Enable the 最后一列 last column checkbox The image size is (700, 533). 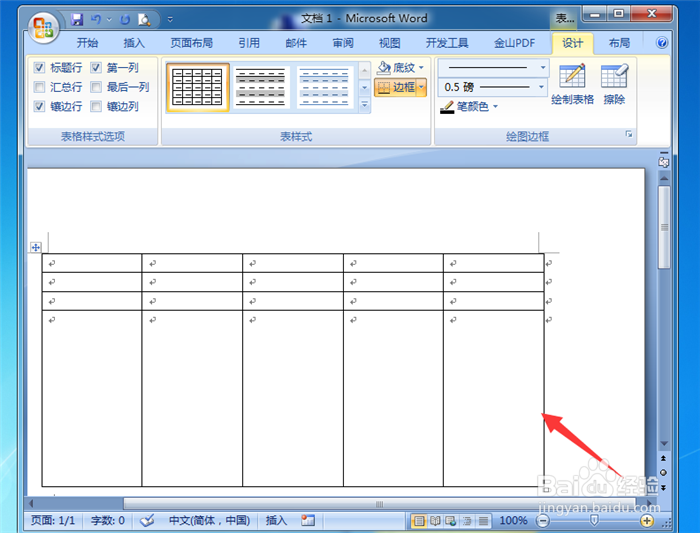pos(96,87)
